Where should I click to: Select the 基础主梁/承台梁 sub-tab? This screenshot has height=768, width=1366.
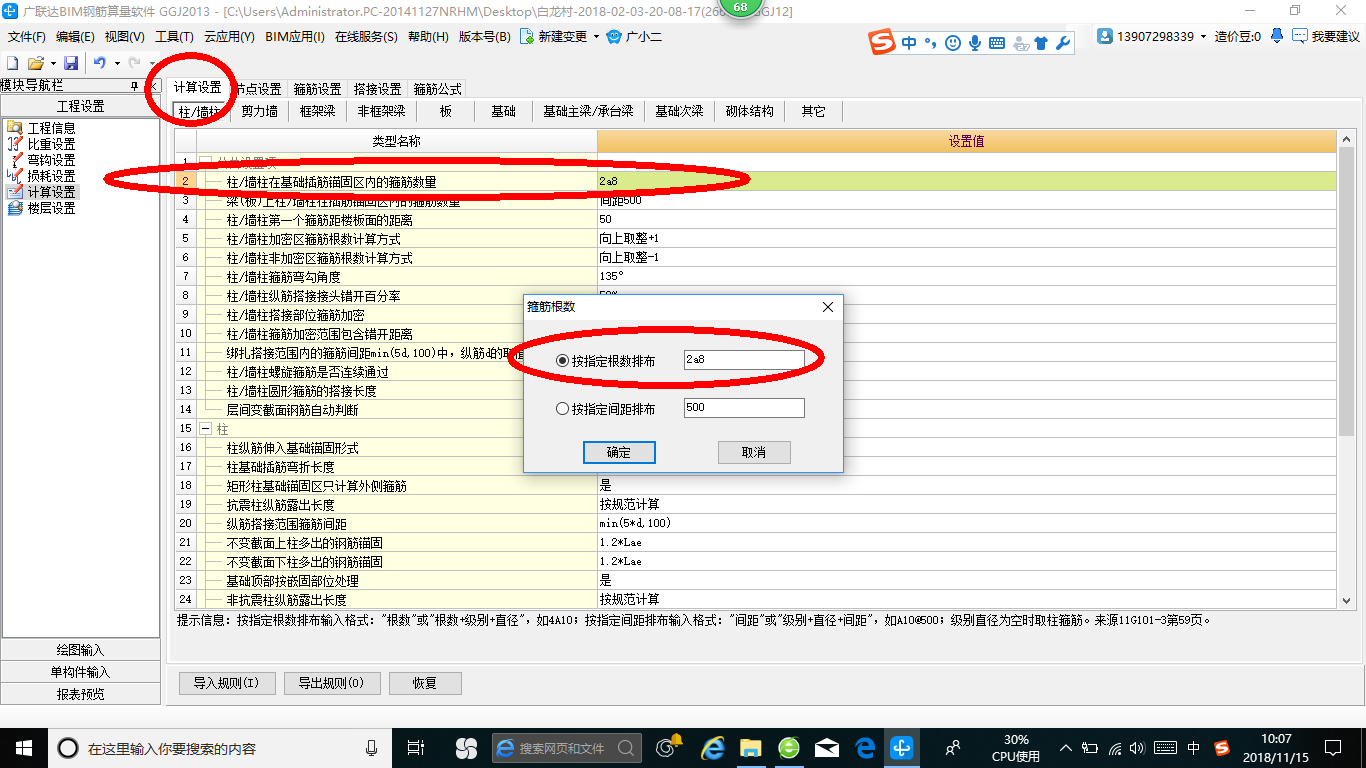[588, 111]
